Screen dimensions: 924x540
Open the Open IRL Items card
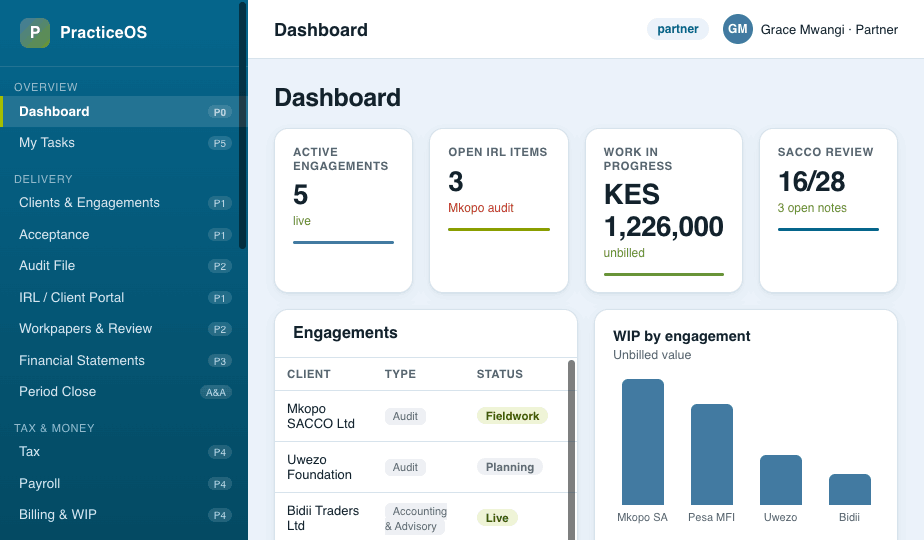pyautogui.click(x=499, y=210)
